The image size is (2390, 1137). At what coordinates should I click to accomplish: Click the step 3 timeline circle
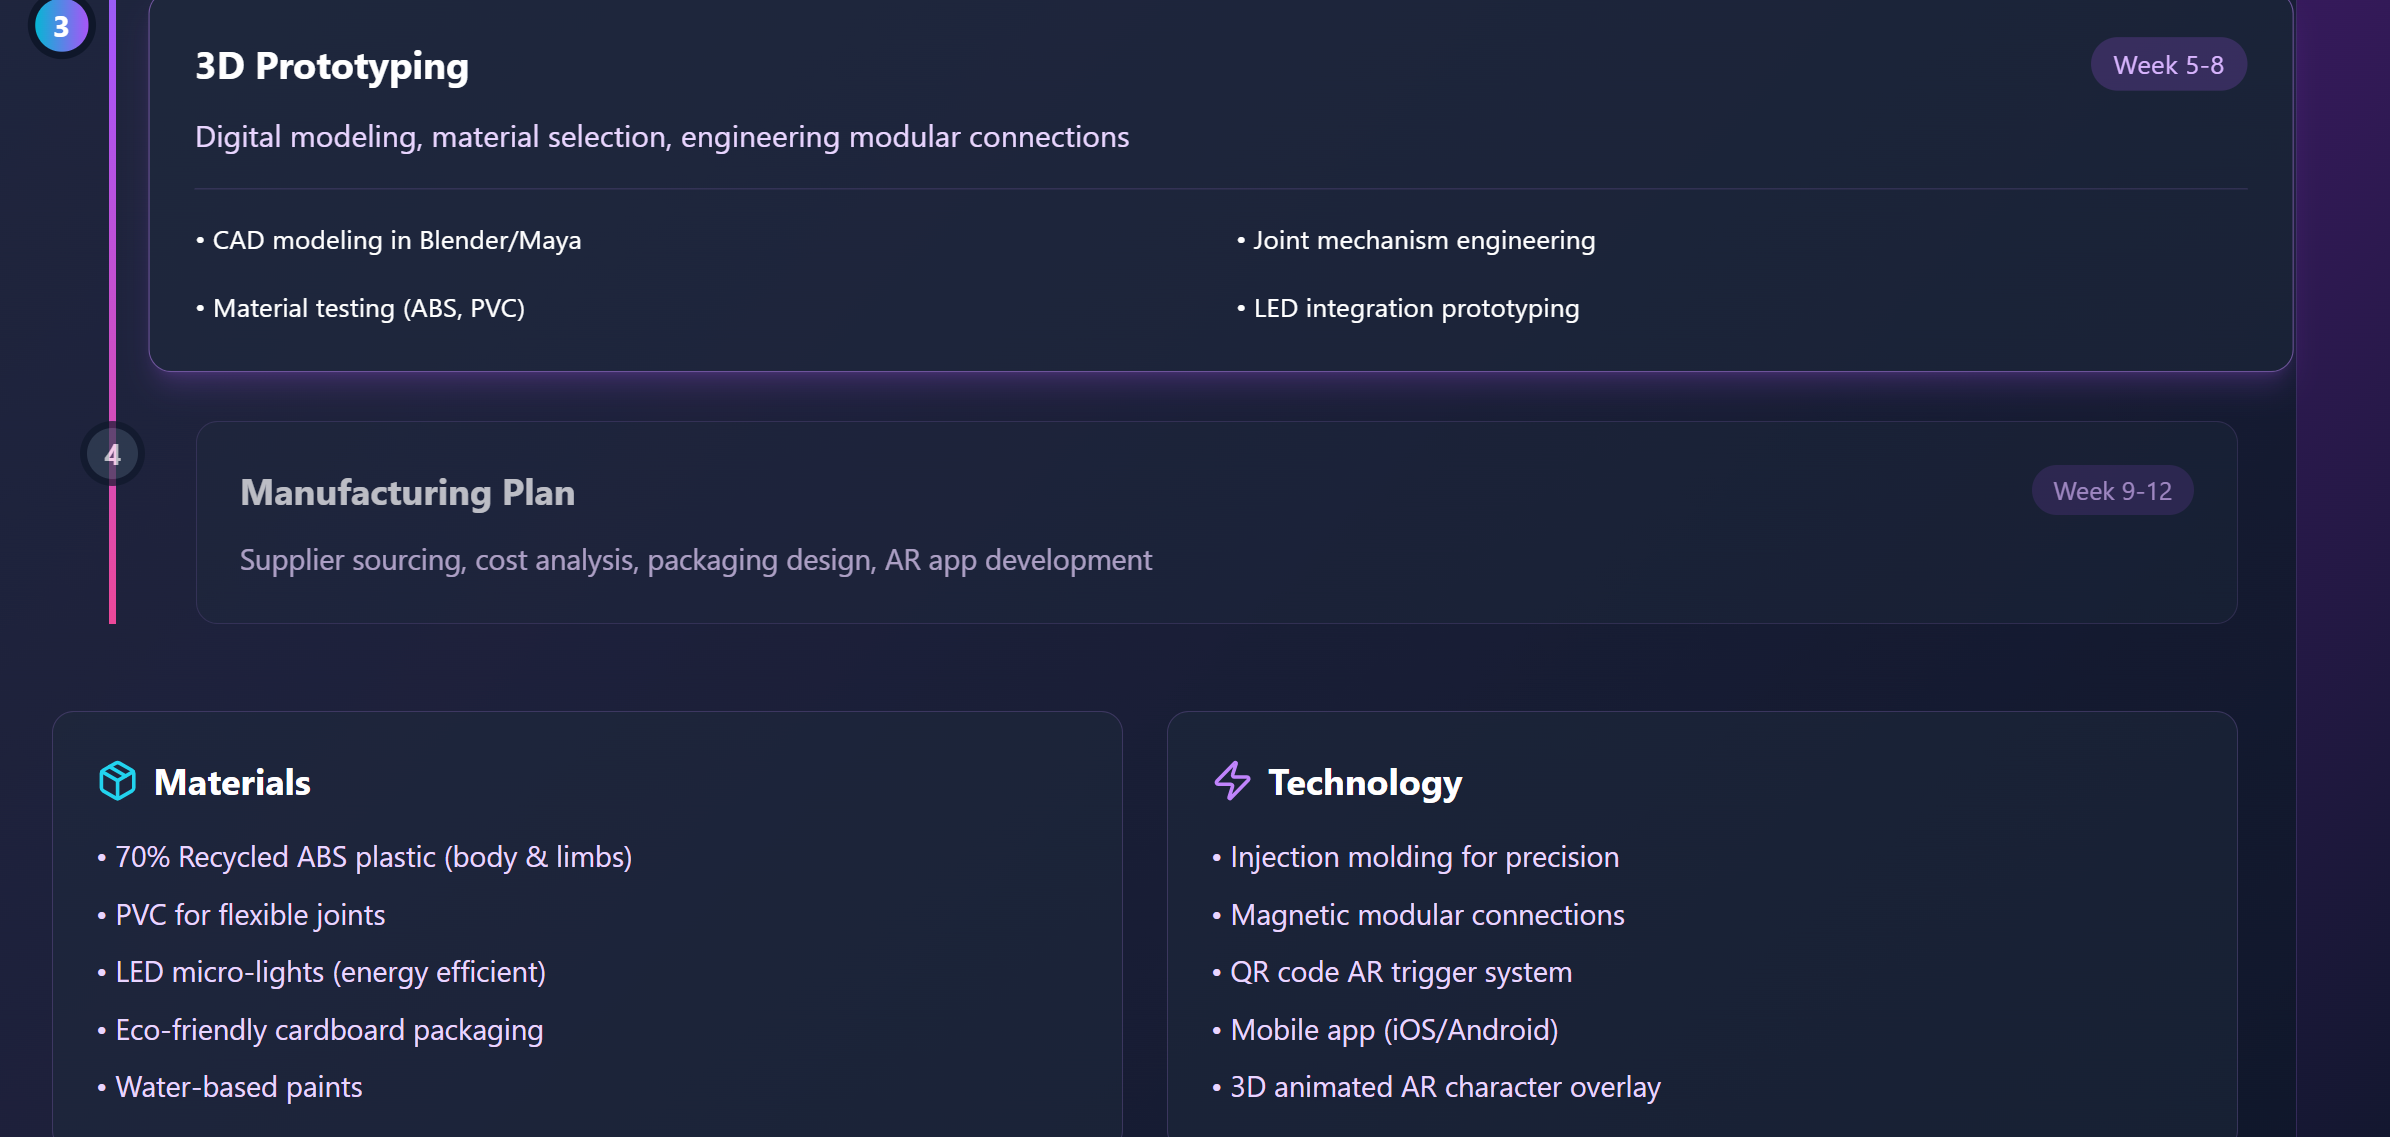[x=61, y=25]
